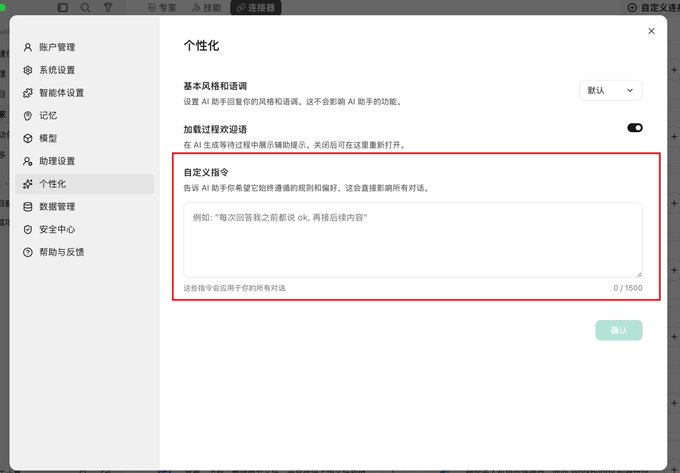Switch to 技能 tab at top
Viewport: 680px width, 473px height.
207,7
